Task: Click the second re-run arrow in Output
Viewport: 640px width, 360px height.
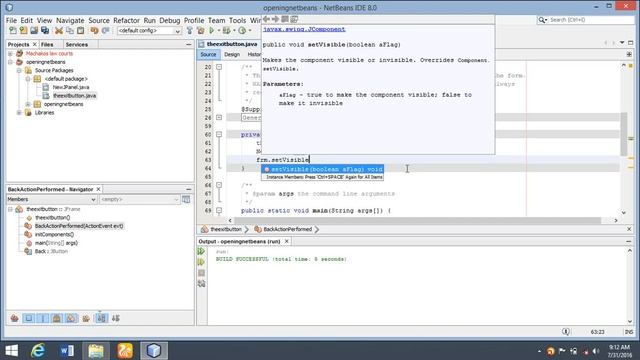Action: [x=201, y=262]
